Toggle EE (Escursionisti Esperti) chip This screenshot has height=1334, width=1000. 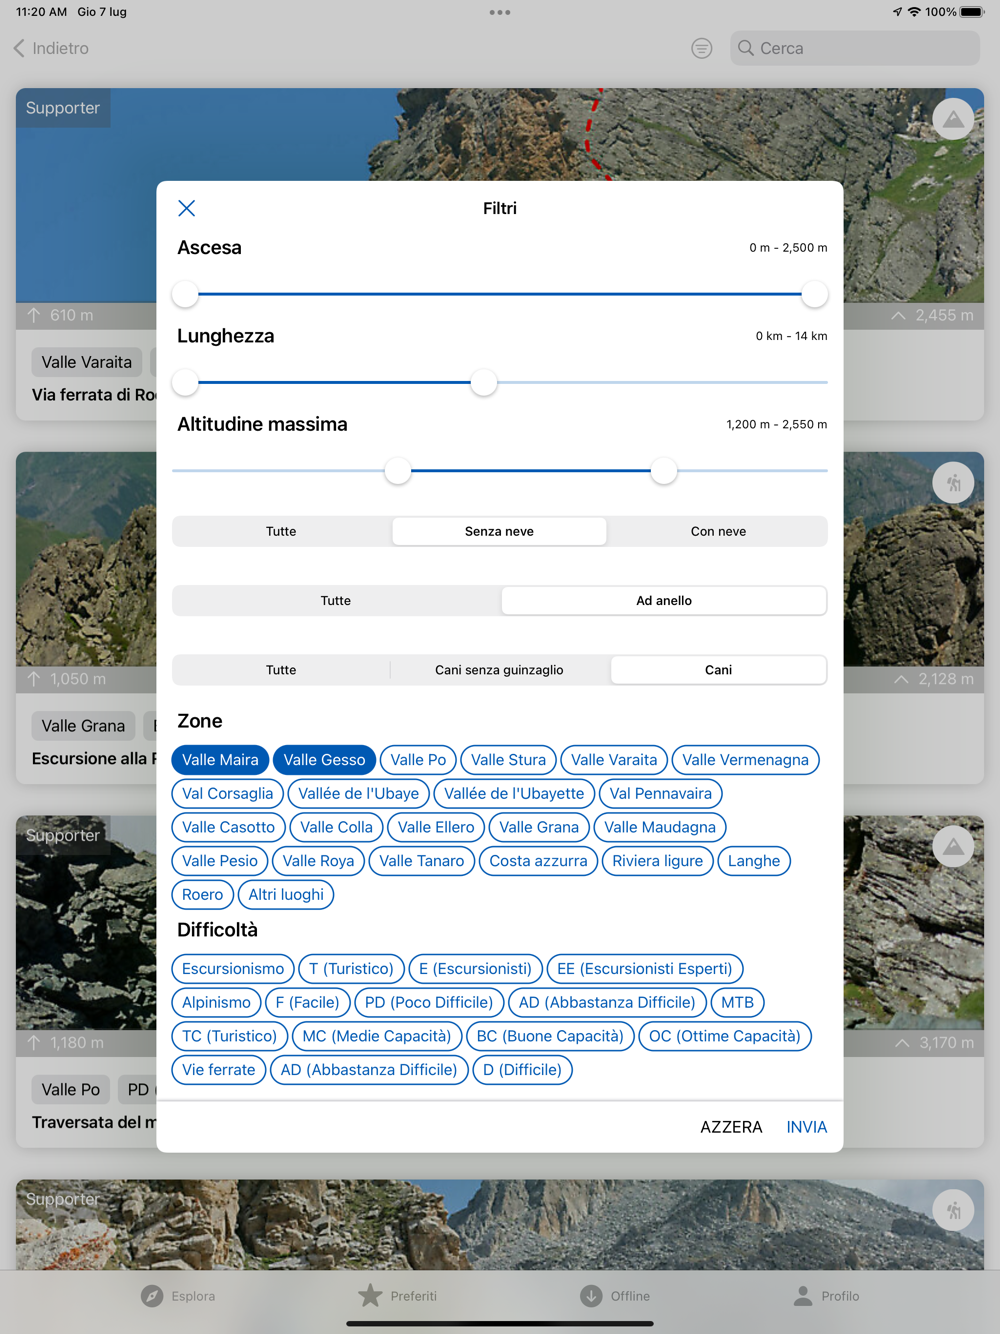coord(645,969)
